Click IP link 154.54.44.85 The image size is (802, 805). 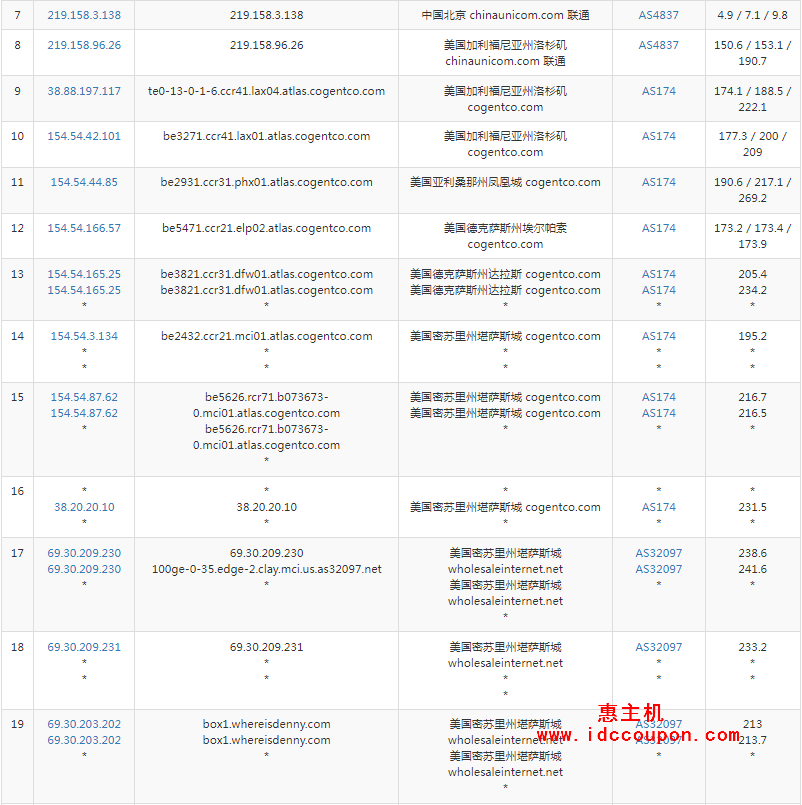84,183
